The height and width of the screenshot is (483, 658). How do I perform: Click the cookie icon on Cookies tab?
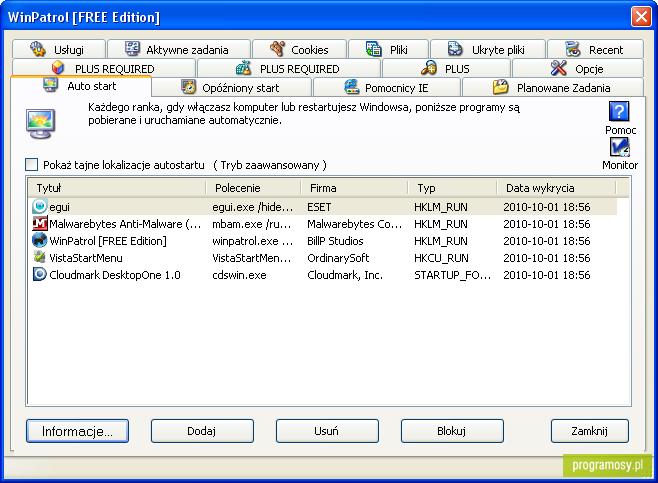[x=277, y=49]
